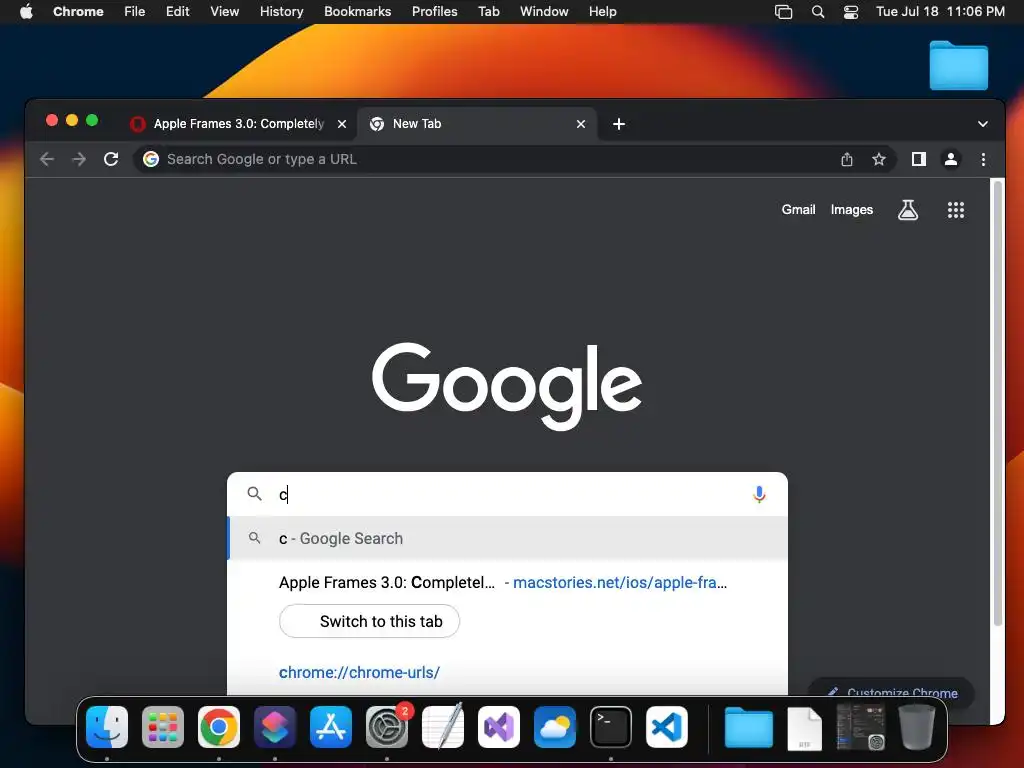Open the RTF document in dock
This screenshot has width=1024, height=768.
click(805, 728)
